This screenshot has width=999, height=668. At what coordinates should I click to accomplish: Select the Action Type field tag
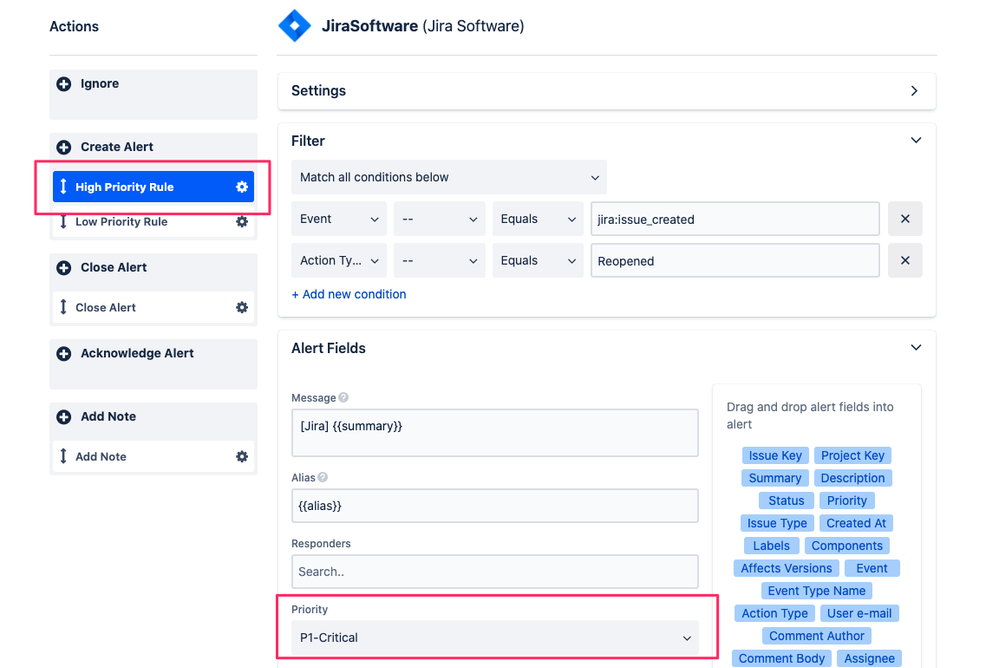pyautogui.click(x=774, y=614)
